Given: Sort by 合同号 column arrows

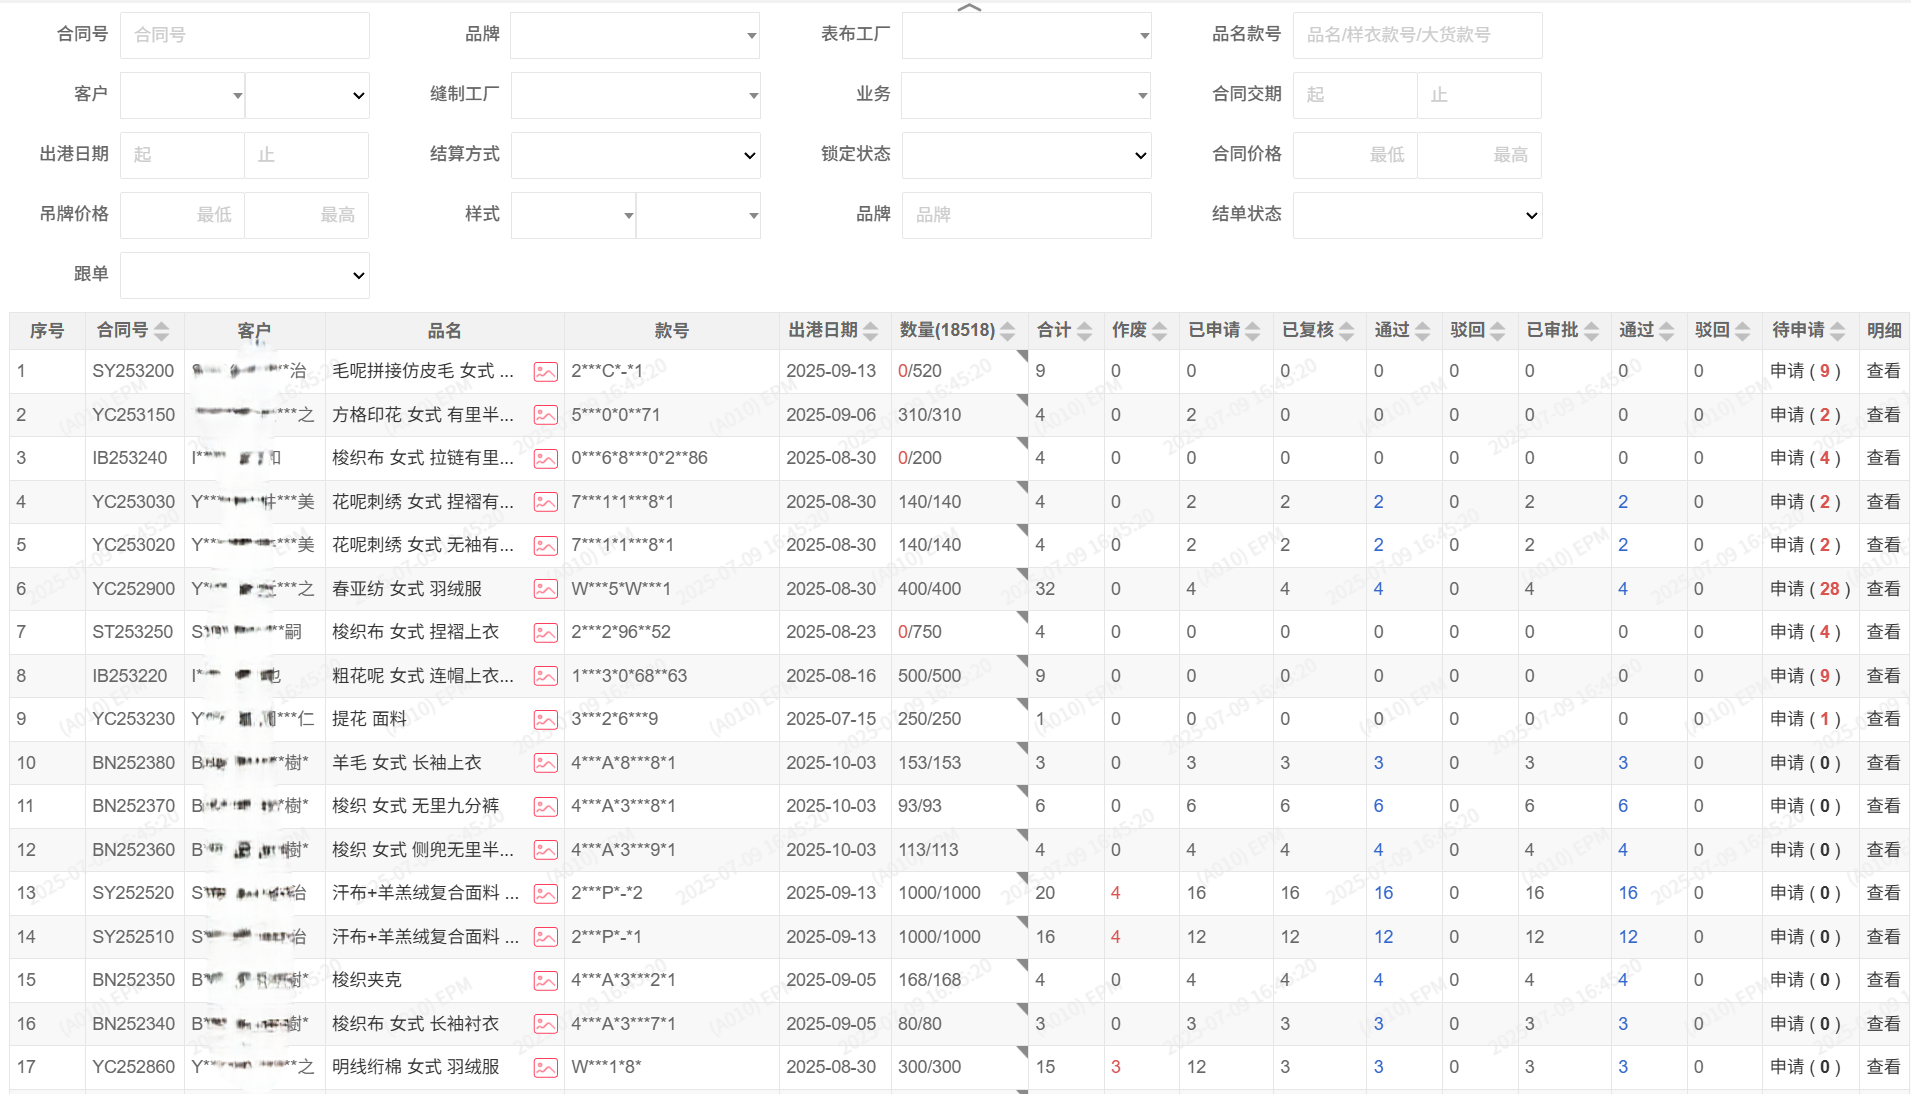Looking at the screenshot, I should [162, 331].
